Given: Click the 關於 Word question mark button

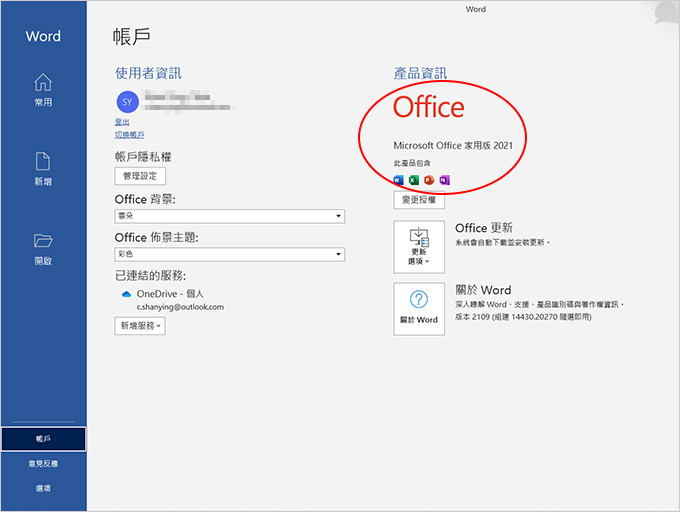Looking at the screenshot, I should 419,309.
